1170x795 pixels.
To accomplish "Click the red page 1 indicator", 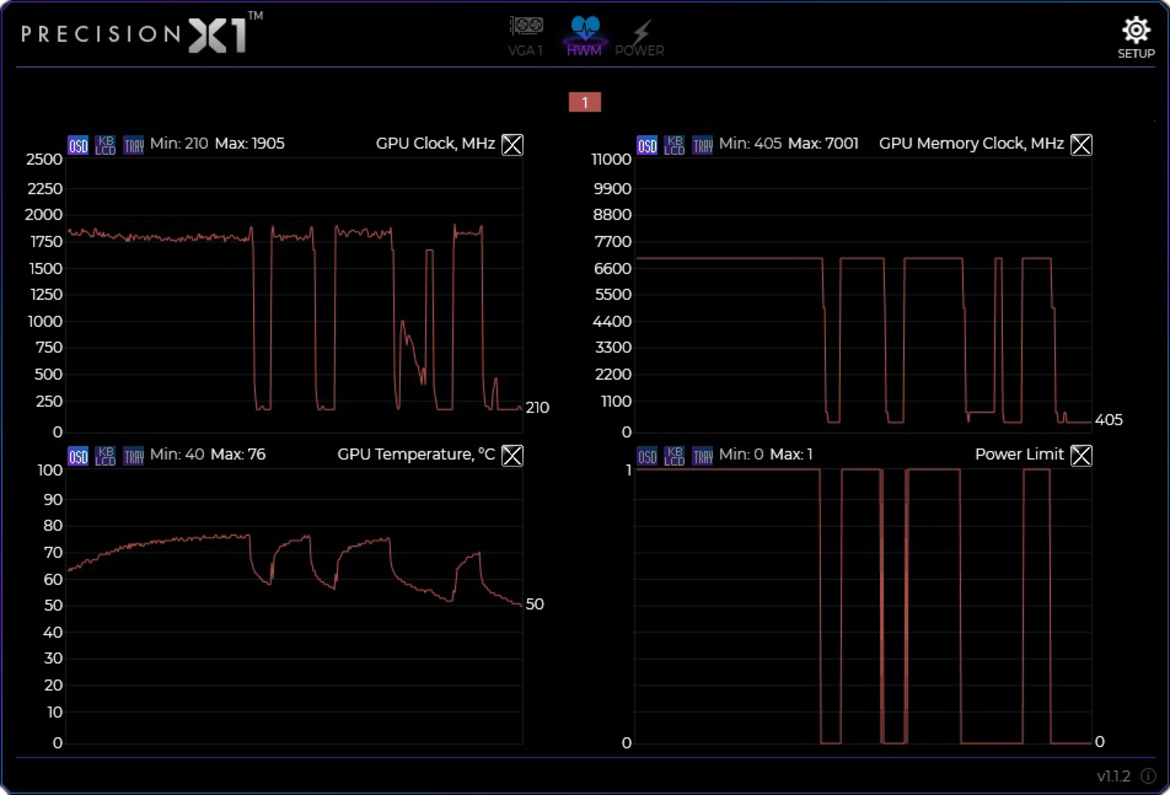I will click(x=585, y=102).
